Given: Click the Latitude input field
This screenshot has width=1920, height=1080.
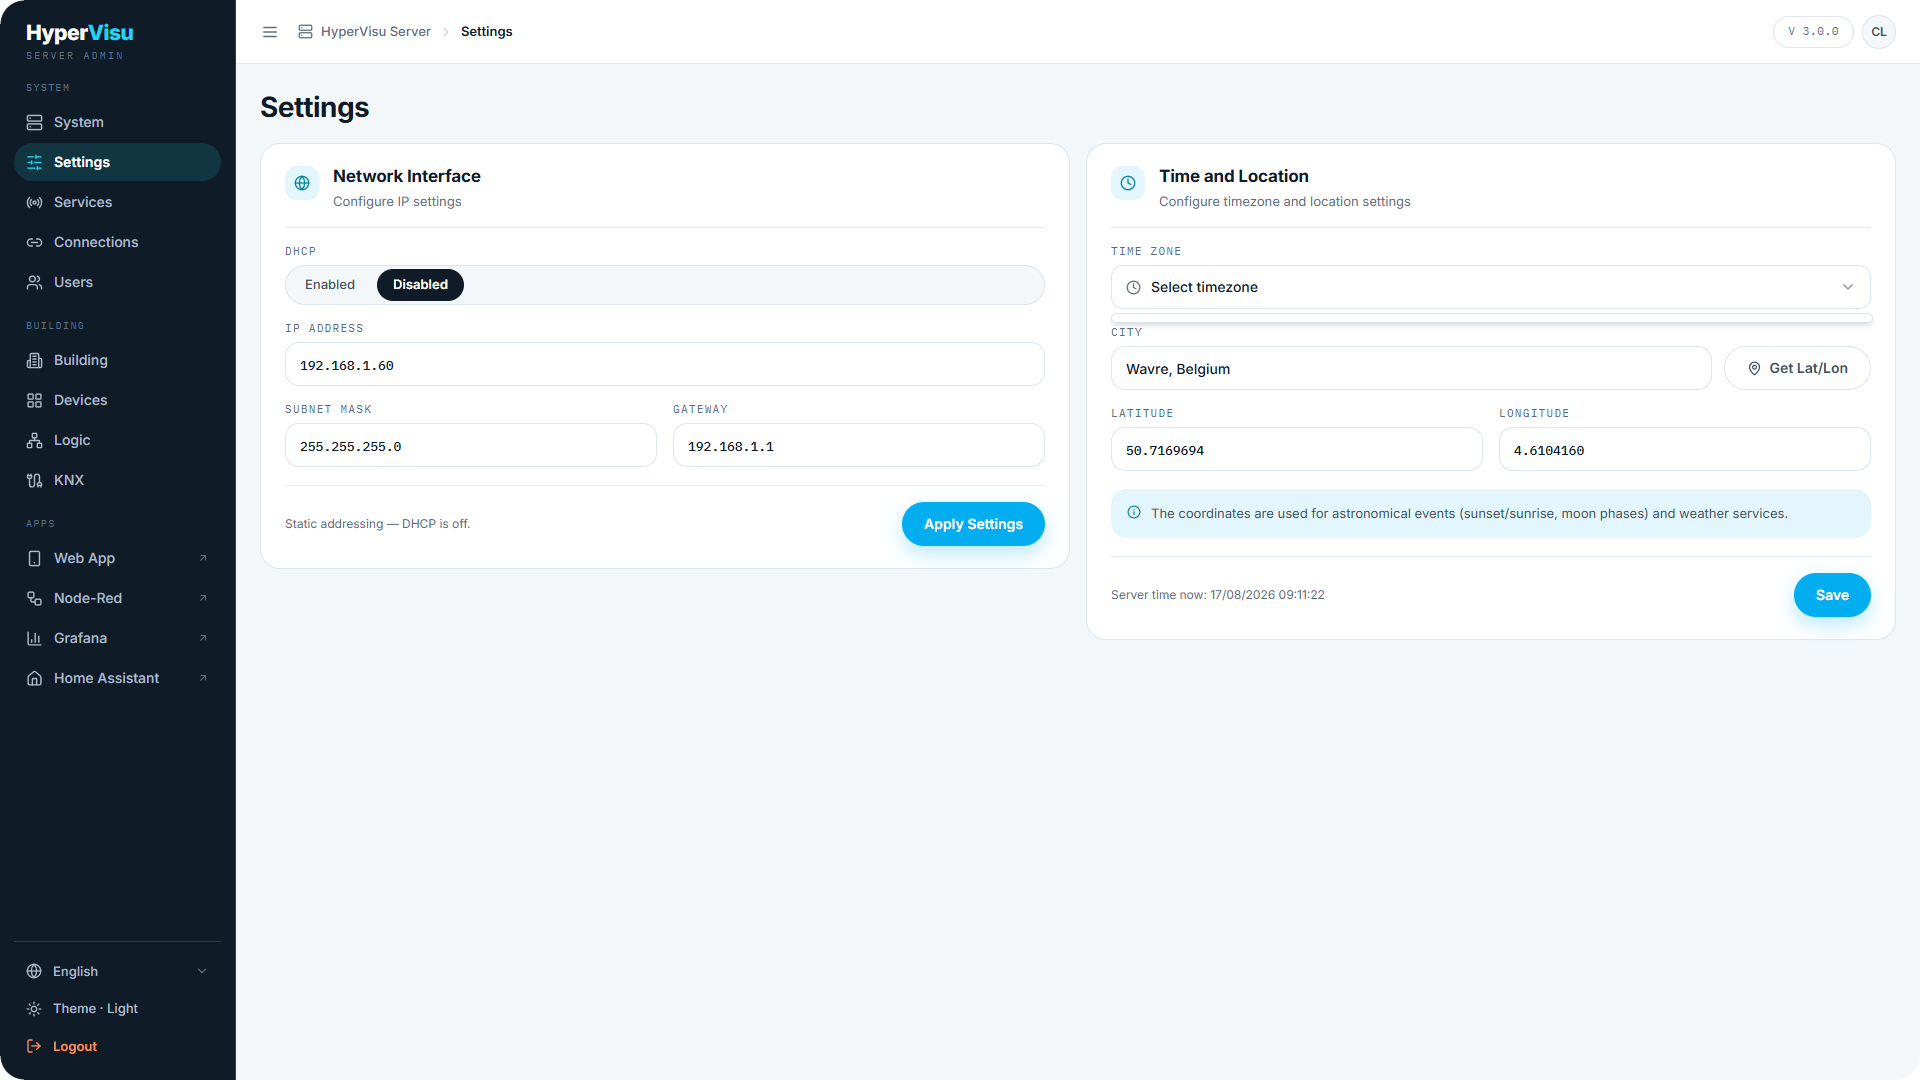Looking at the screenshot, I should pos(1297,450).
